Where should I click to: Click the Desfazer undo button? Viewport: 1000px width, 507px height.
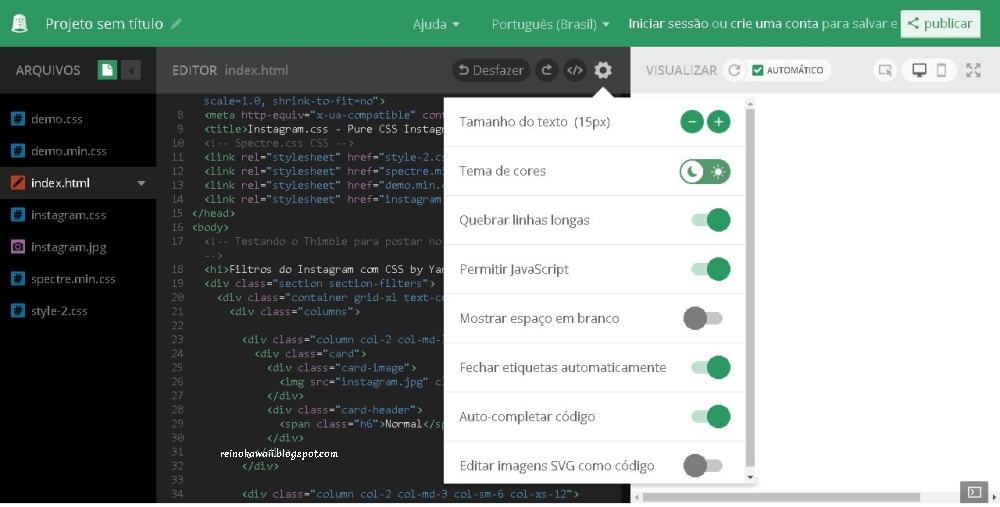[491, 70]
